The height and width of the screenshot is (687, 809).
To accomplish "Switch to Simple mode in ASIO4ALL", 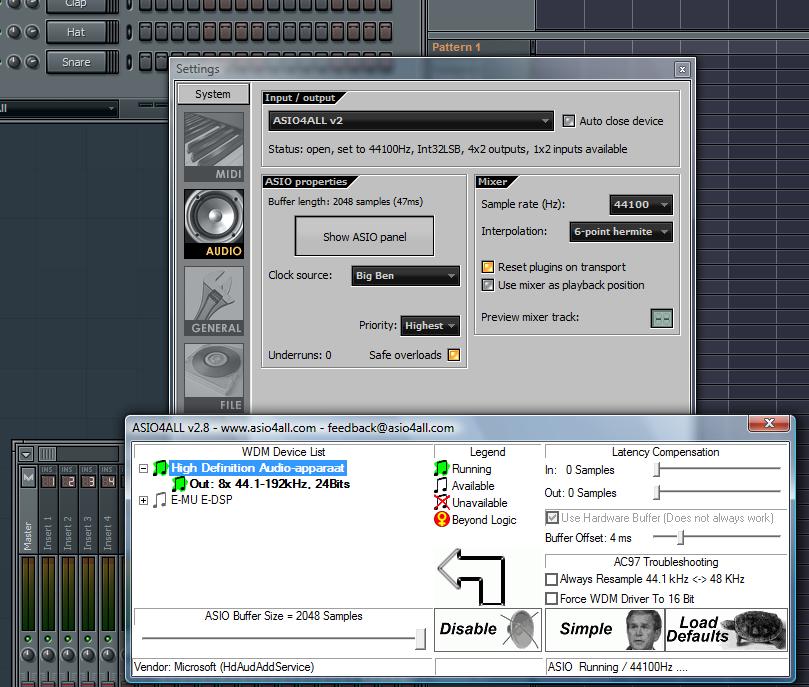I will (x=605, y=629).
